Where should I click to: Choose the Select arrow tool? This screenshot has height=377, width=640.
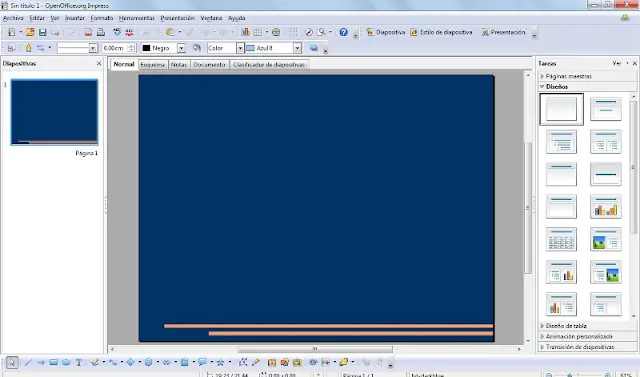click(x=12, y=362)
